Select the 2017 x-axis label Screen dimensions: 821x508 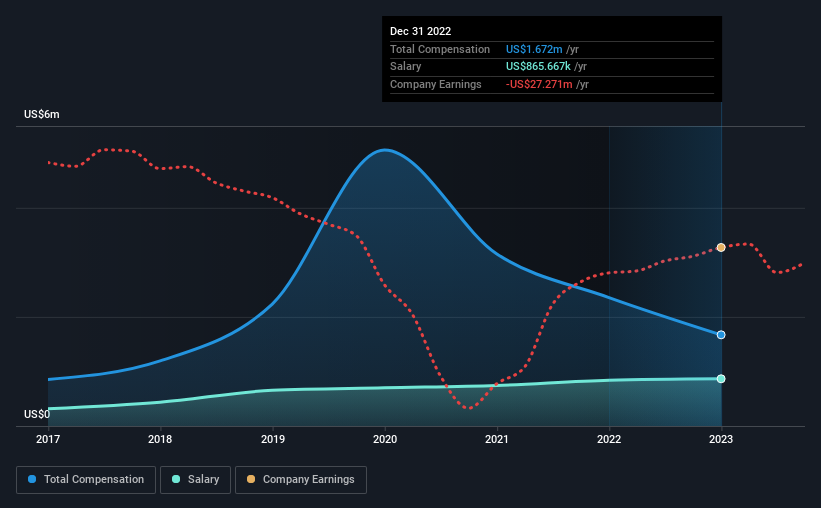pos(48,439)
